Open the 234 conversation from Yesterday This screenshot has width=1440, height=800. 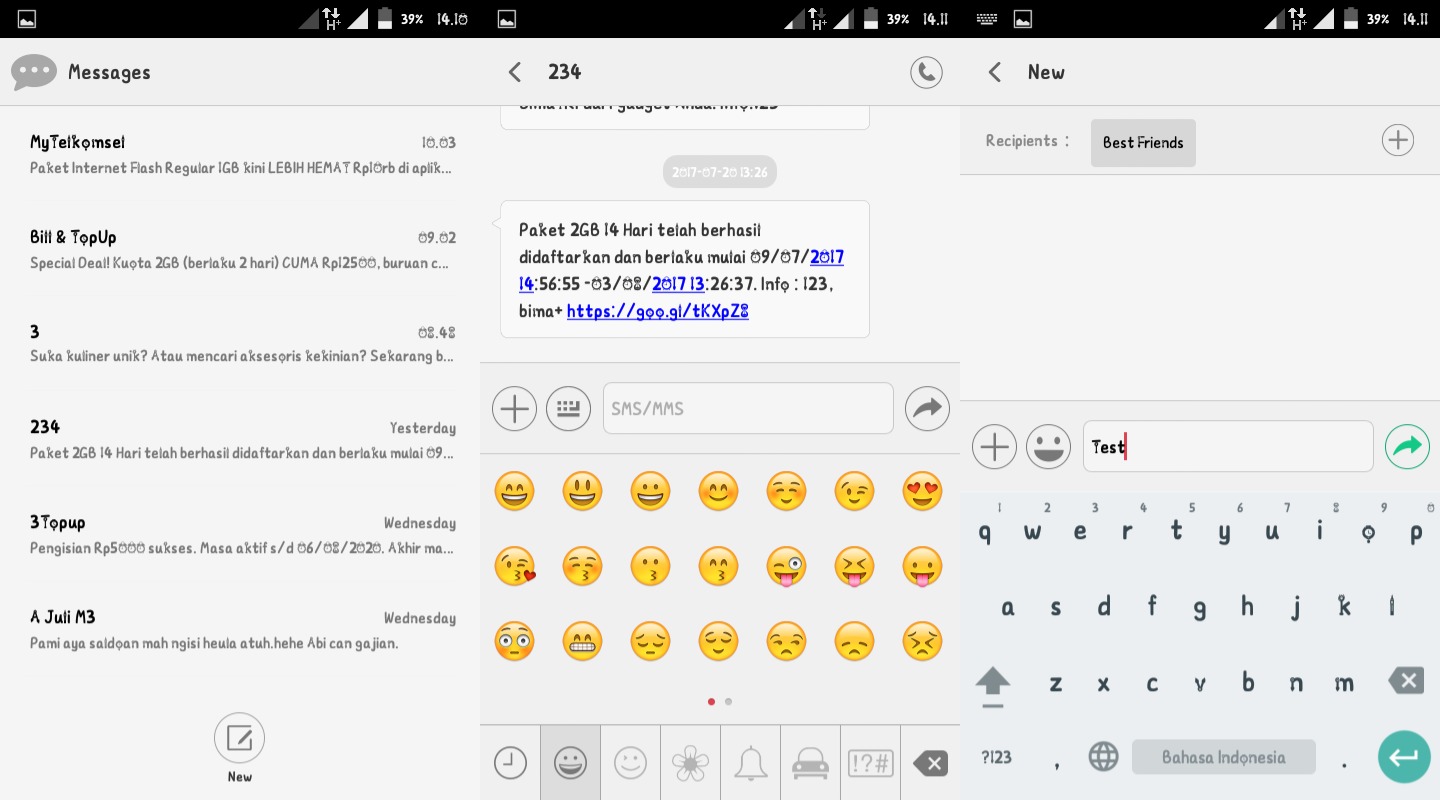pyautogui.click(x=240, y=439)
